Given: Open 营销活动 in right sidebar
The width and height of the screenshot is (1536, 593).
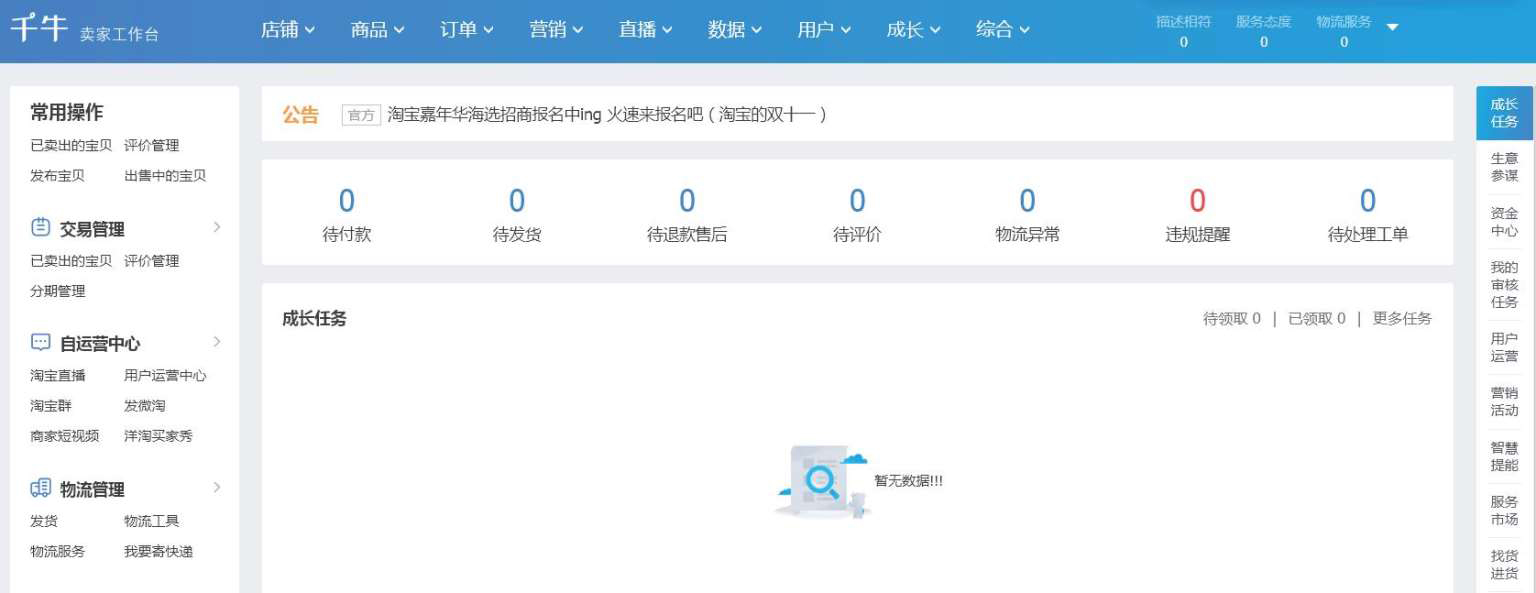Looking at the screenshot, I should tap(1504, 401).
